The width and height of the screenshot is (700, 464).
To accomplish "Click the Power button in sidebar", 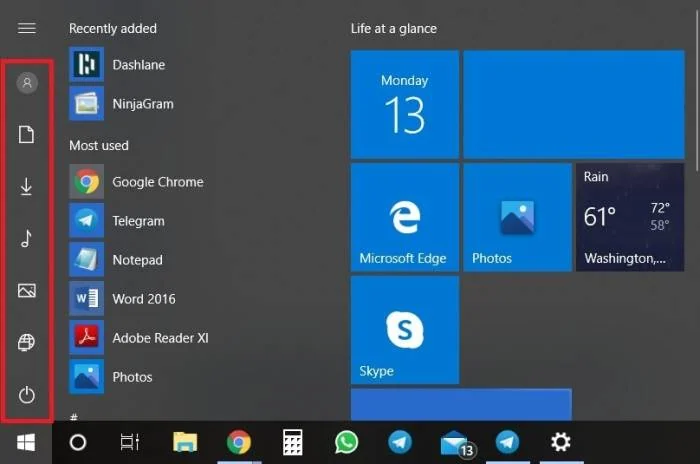I will [27, 395].
